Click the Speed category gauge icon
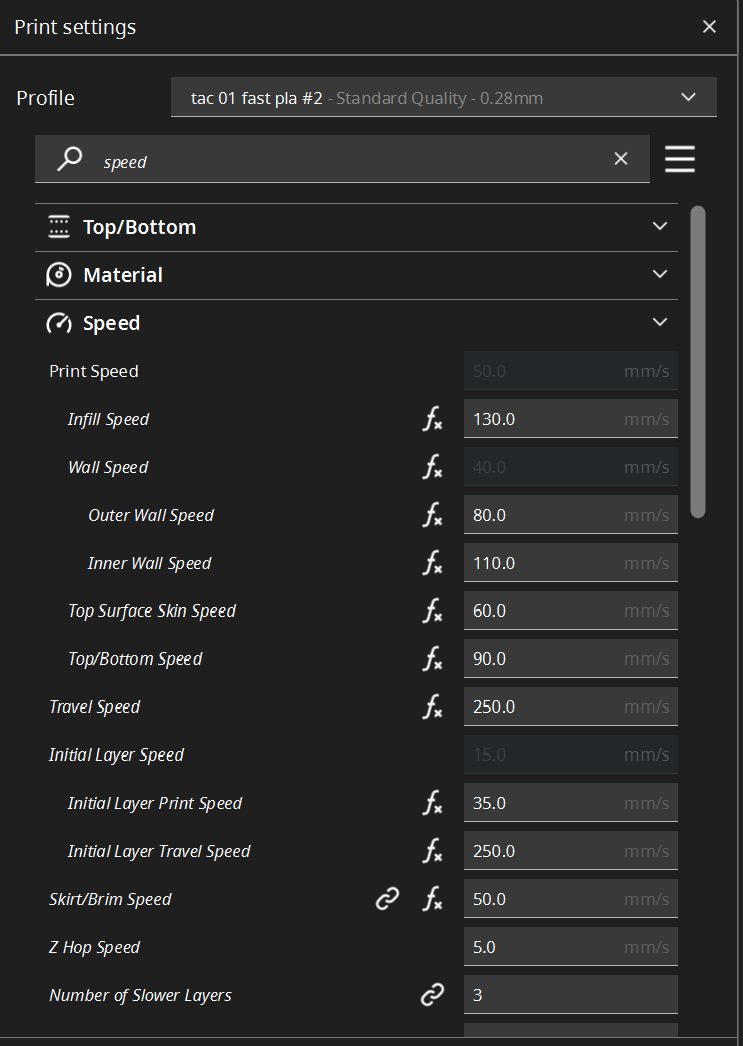 point(58,322)
